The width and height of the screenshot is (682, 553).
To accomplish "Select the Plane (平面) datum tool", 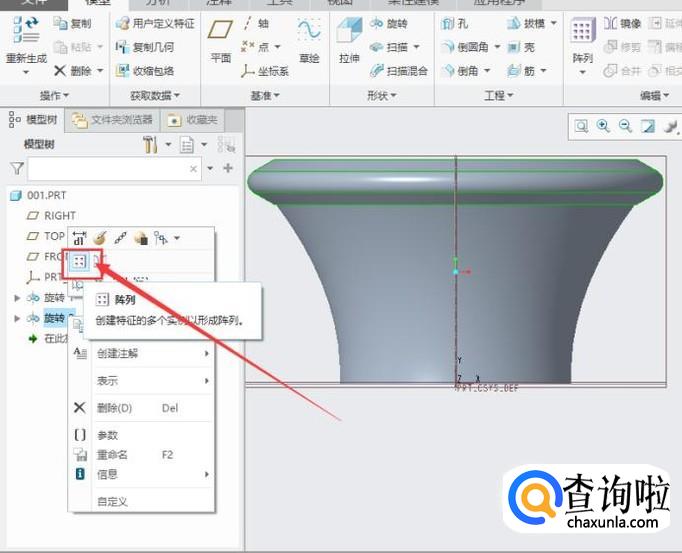I will (x=220, y=40).
